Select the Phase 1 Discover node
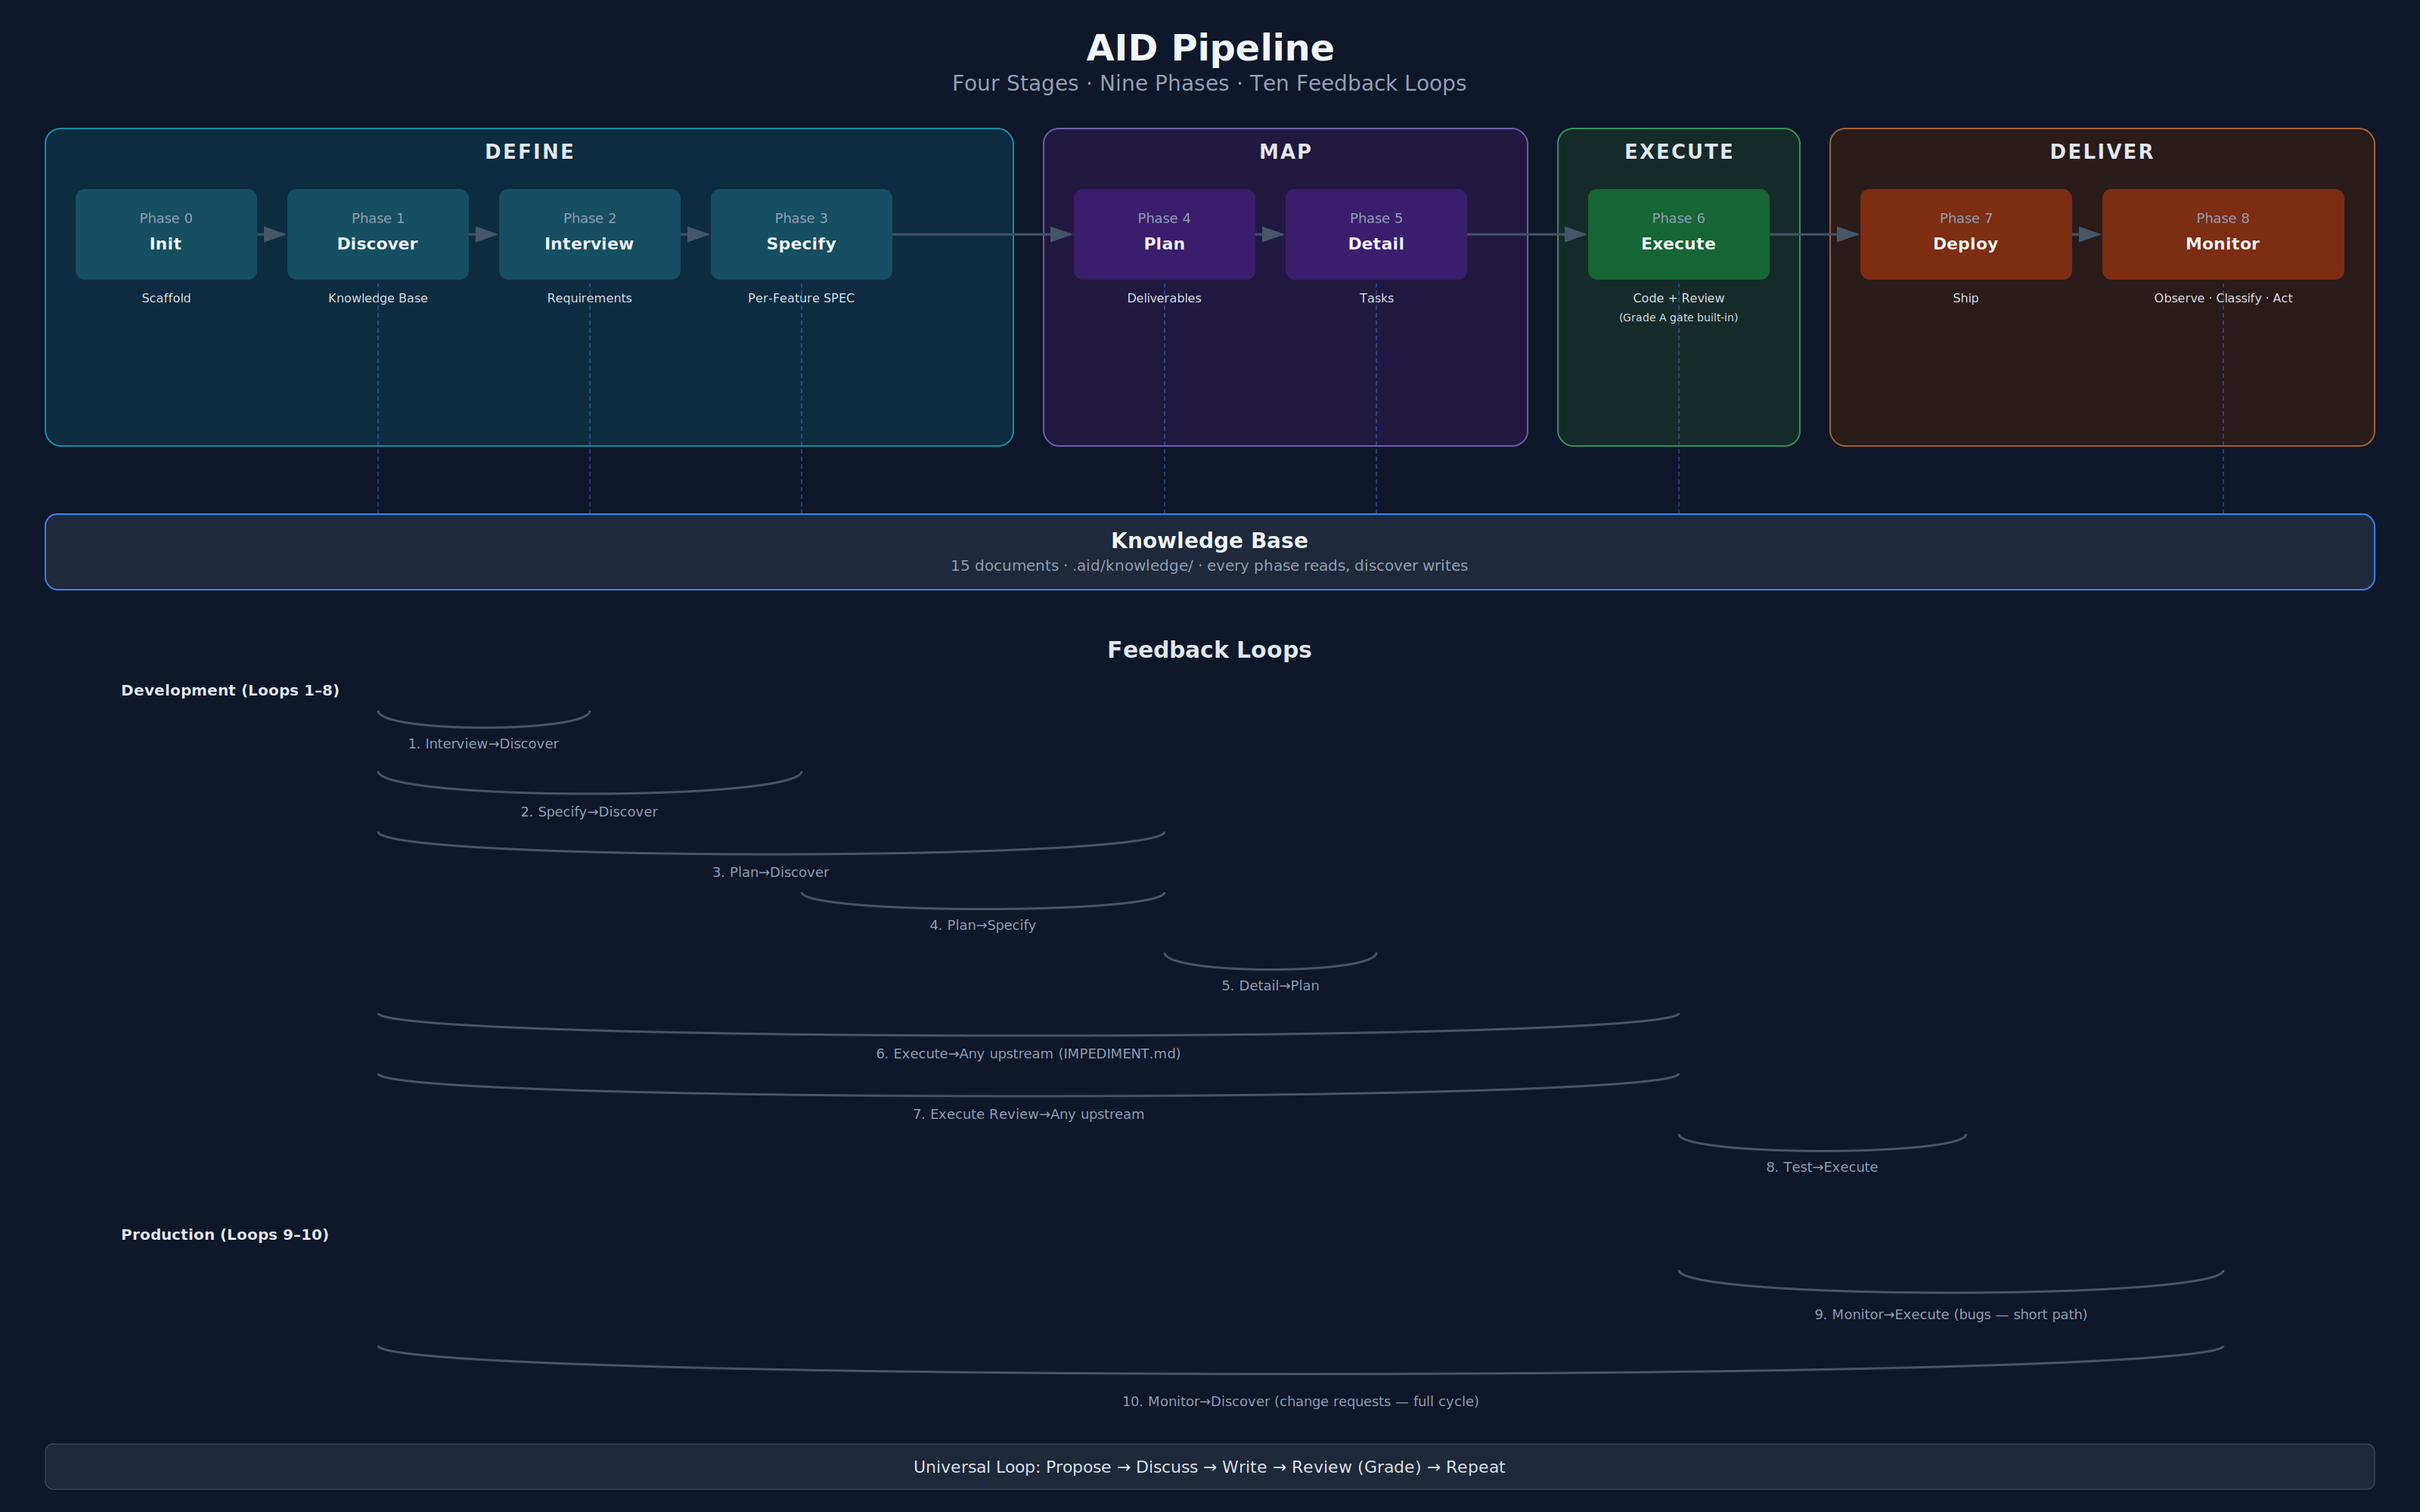Screen dimensions: 2420x1512 click(377, 233)
